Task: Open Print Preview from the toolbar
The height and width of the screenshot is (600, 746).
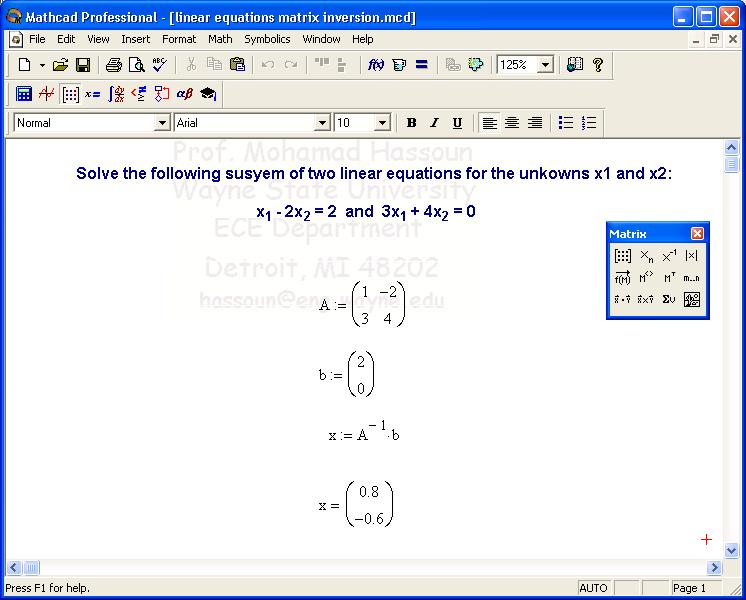Action: [137, 64]
